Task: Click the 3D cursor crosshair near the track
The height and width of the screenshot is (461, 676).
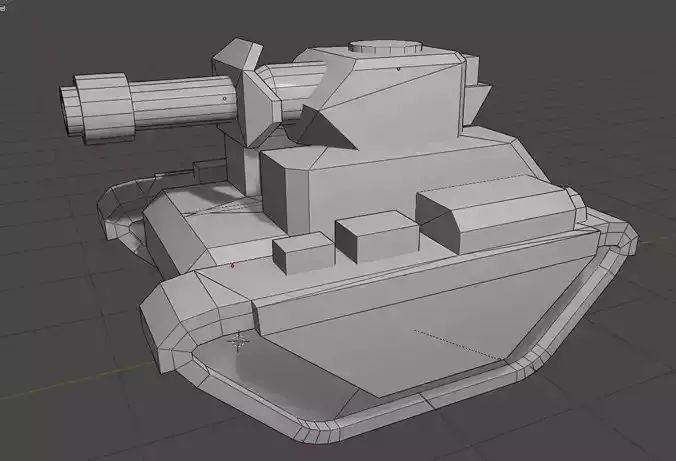Action: click(238, 342)
